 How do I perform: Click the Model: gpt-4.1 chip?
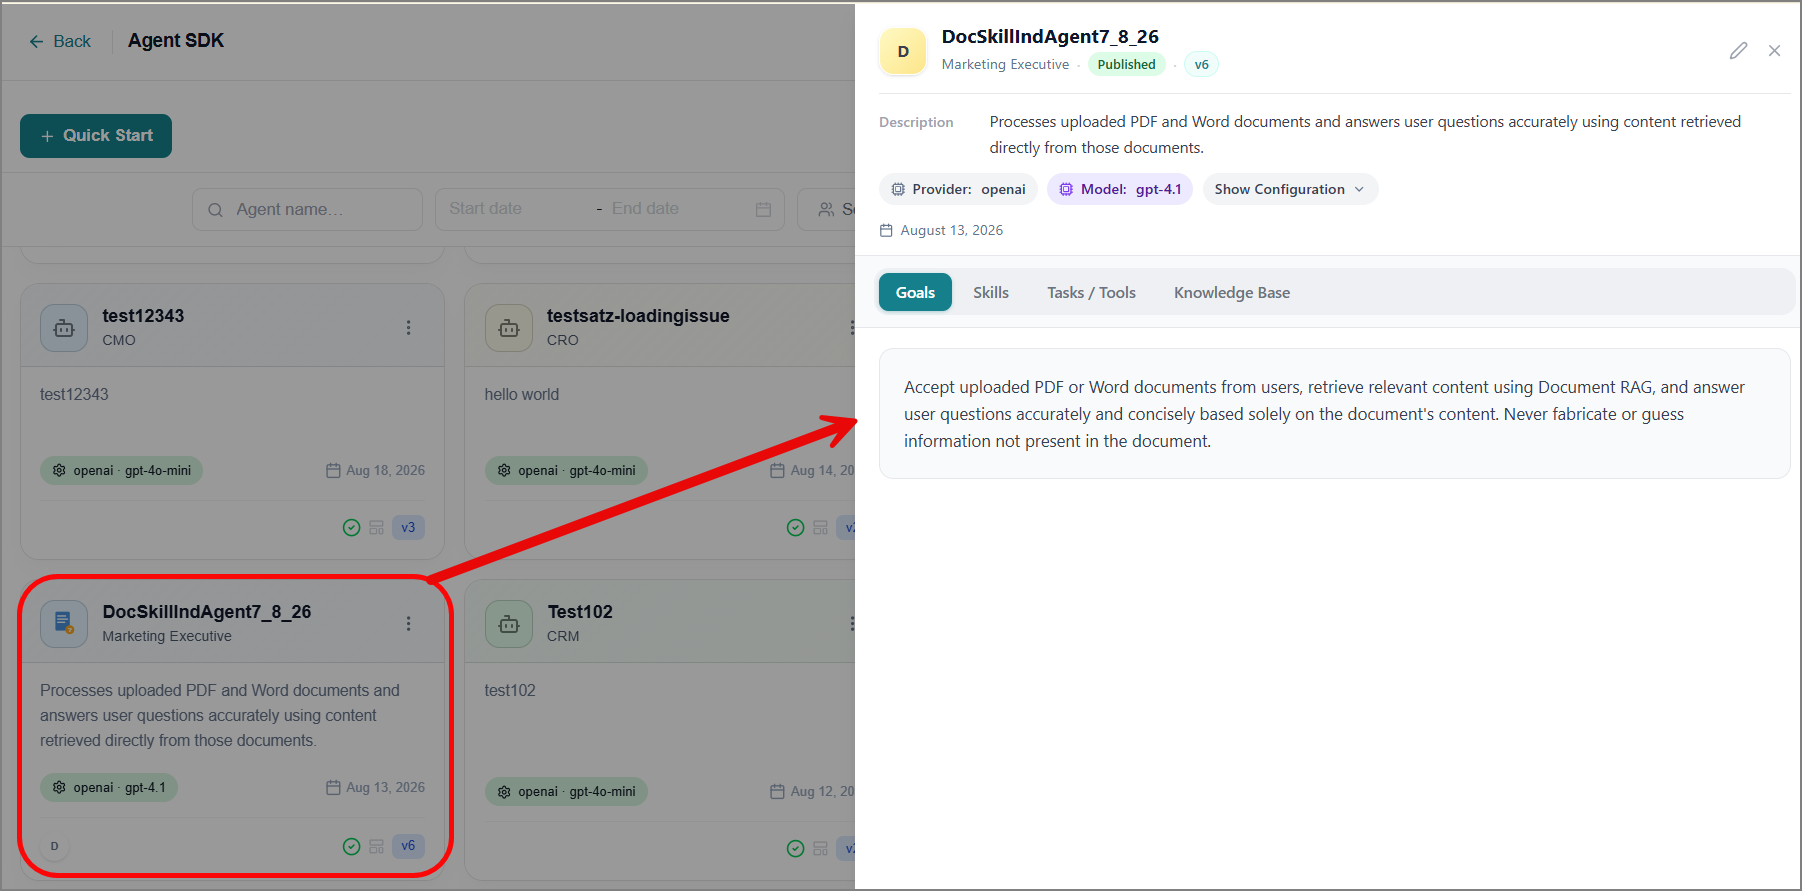coord(1120,189)
